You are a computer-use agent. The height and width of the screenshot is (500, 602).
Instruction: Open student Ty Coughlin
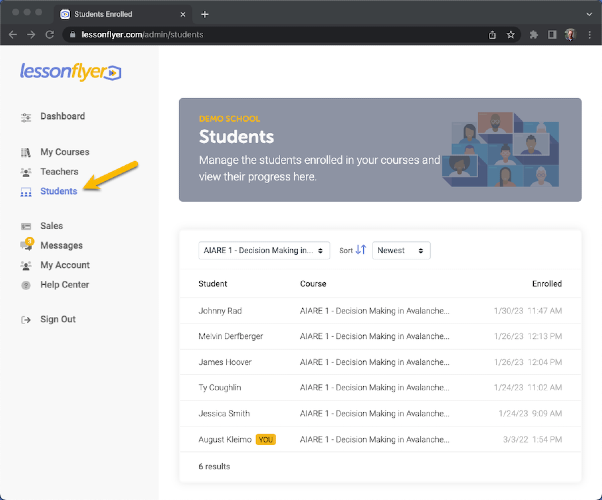pos(220,387)
